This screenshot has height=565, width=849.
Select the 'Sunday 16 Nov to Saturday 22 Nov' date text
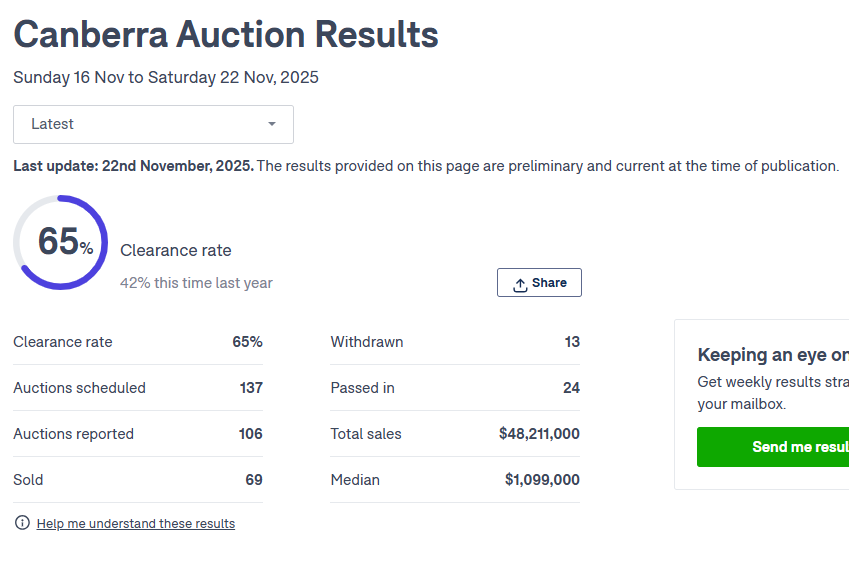tap(166, 77)
